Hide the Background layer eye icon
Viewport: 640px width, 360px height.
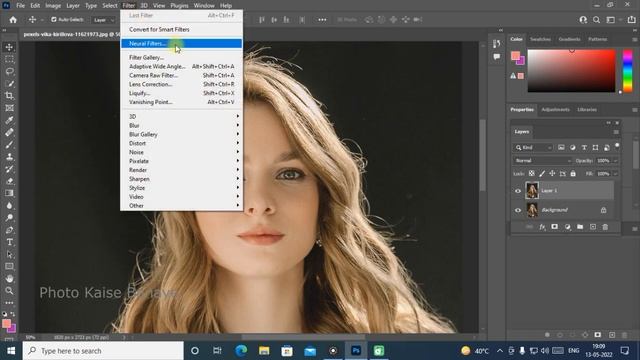518,210
